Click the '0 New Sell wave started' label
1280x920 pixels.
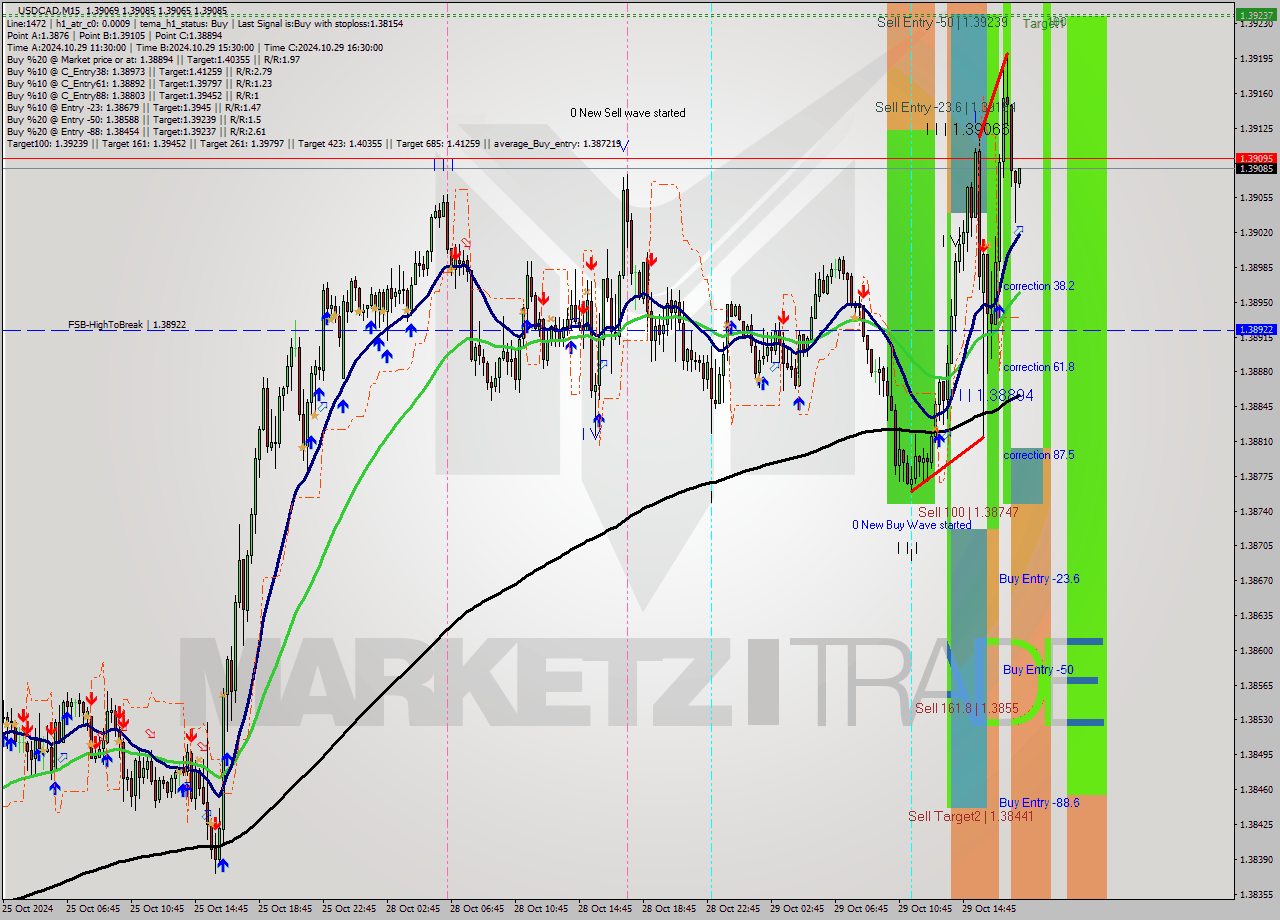tap(628, 113)
